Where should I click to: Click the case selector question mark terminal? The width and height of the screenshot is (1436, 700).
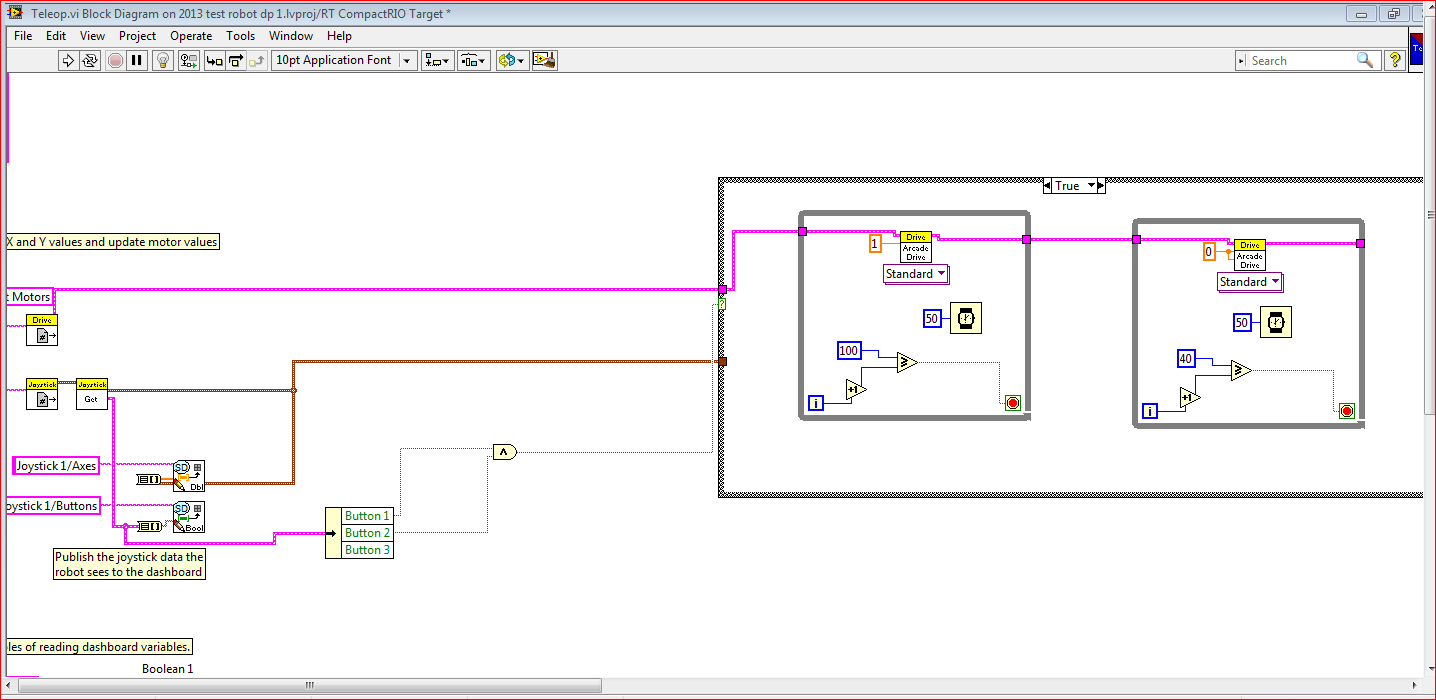722,303
